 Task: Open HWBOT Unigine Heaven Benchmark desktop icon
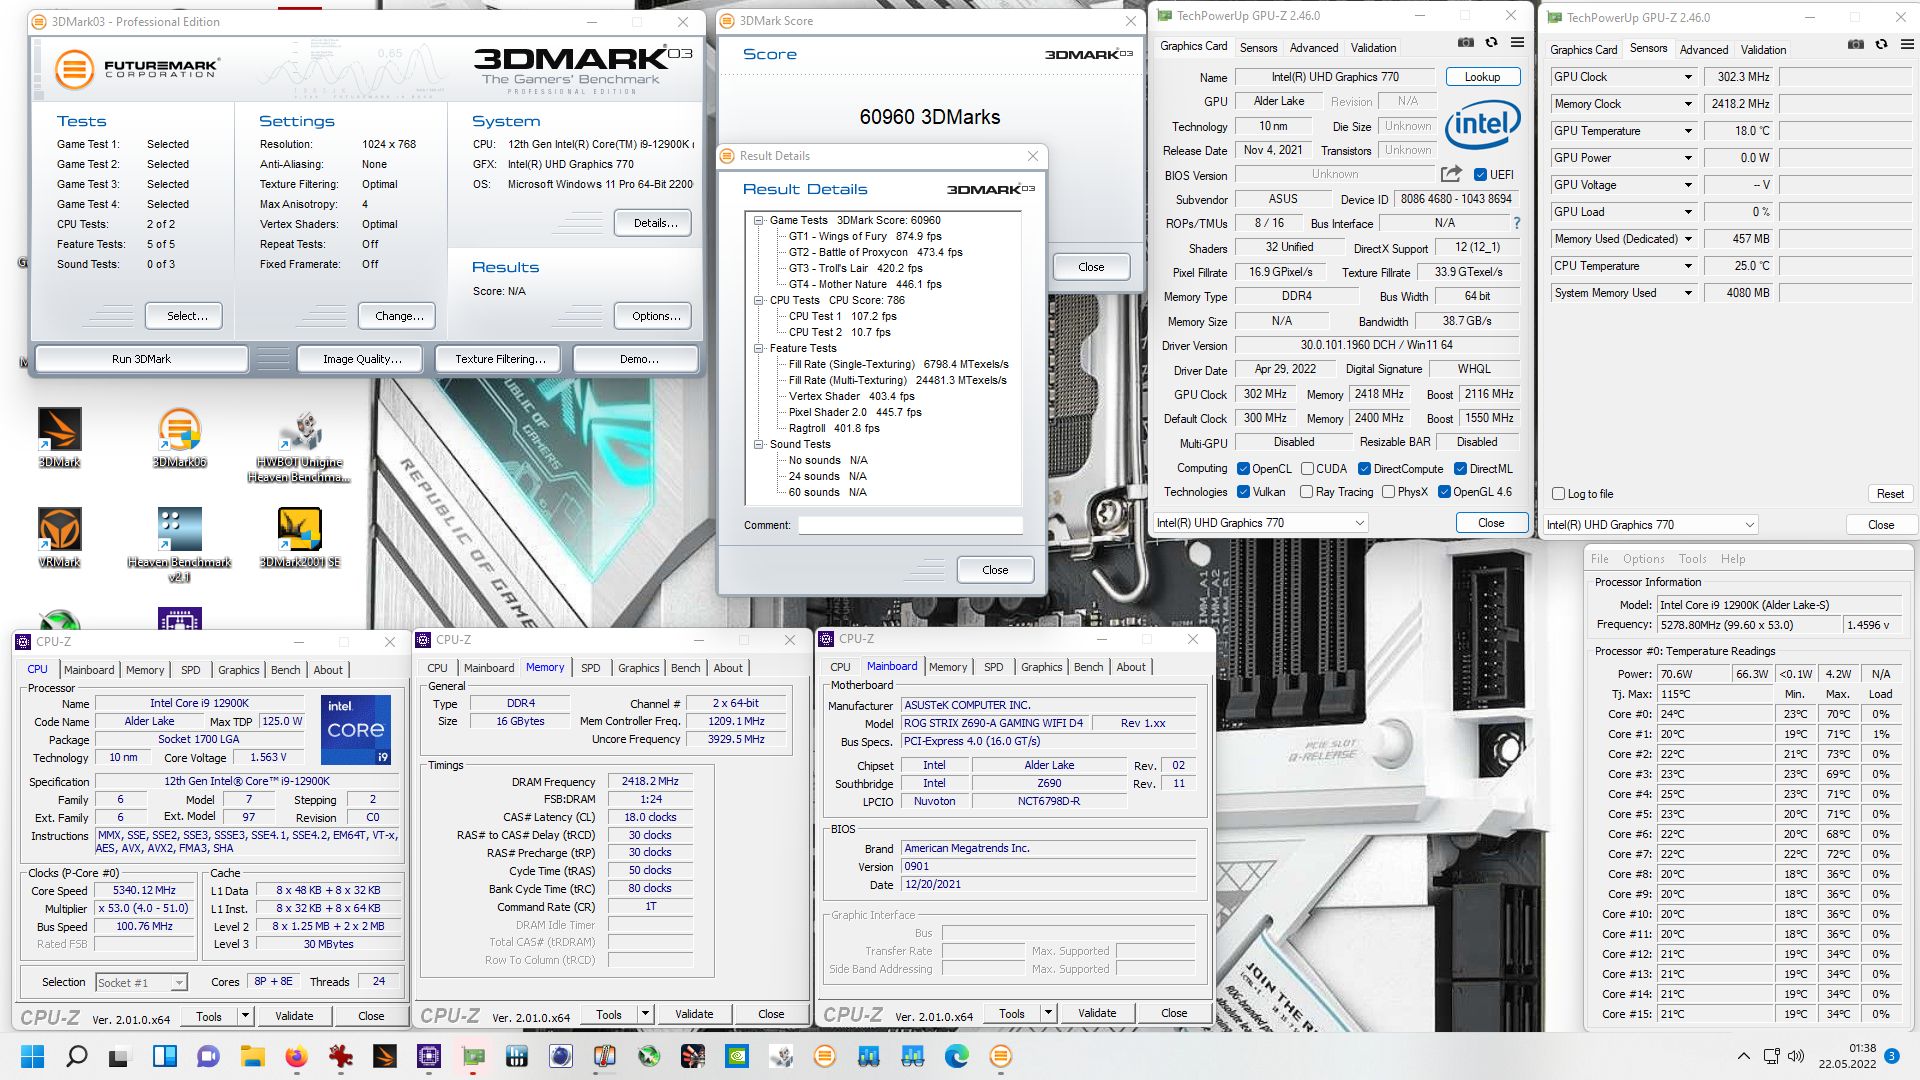point(299,446)
